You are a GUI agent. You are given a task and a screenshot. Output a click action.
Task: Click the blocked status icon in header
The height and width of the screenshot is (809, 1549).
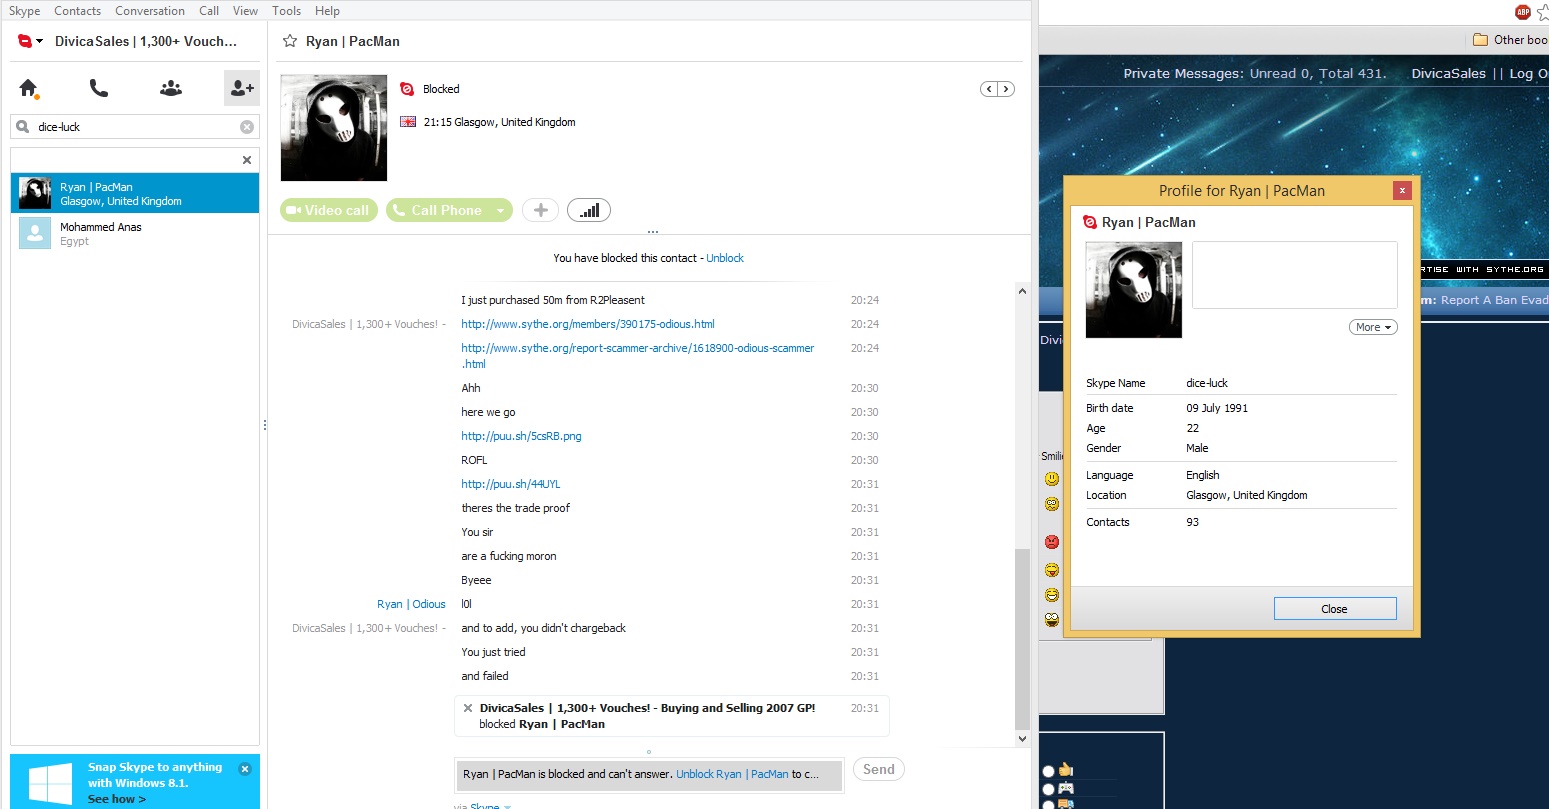(x=407, y=89)
